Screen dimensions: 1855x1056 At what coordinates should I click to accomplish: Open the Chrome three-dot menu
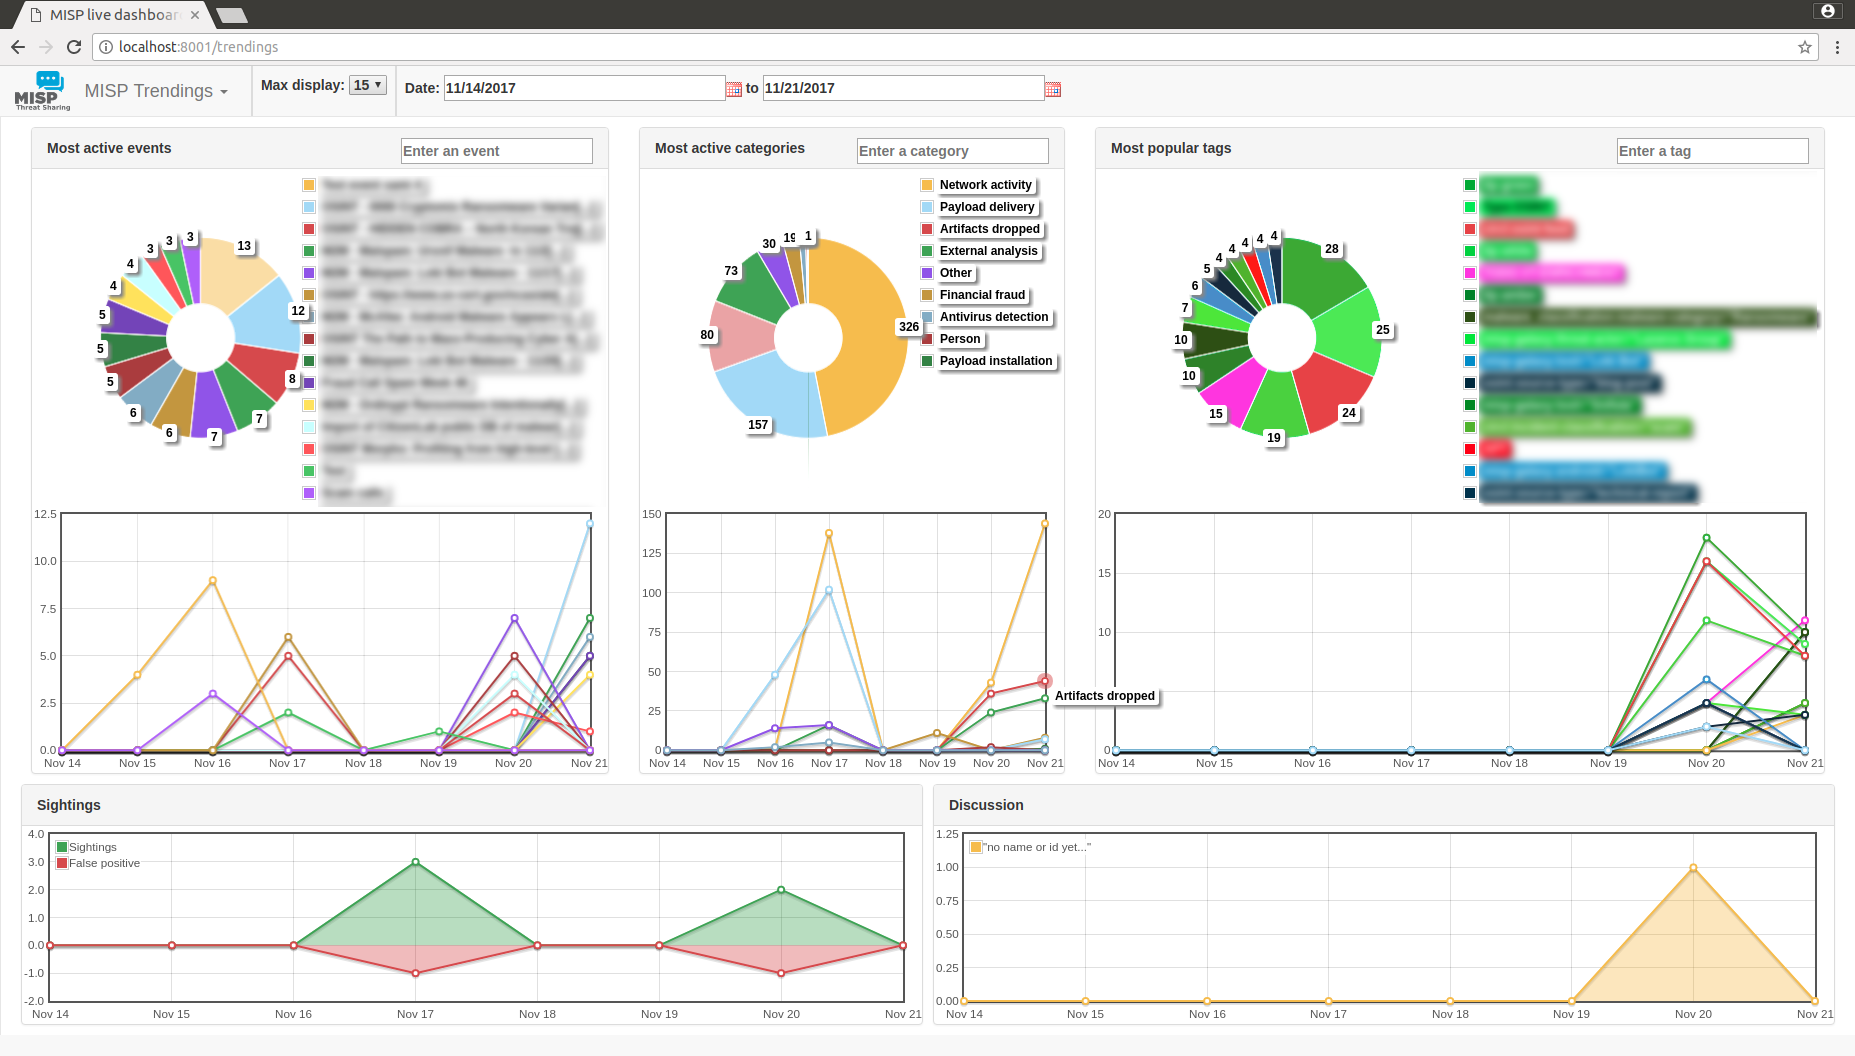tap(1838, 46)
